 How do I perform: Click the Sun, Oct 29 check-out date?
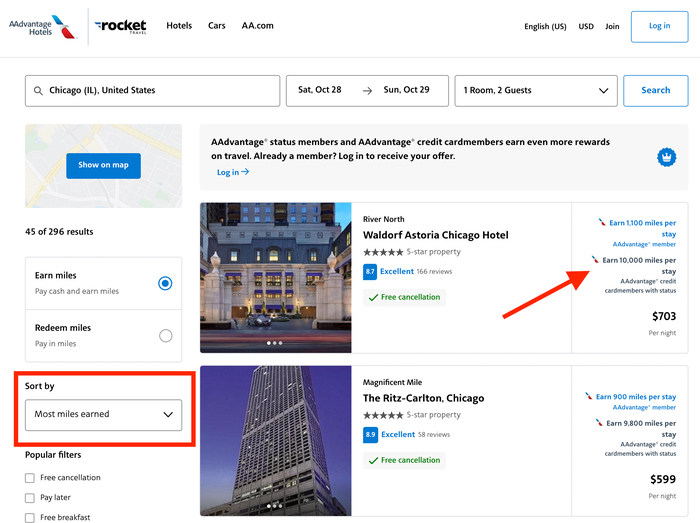click(x=406, y=90)
